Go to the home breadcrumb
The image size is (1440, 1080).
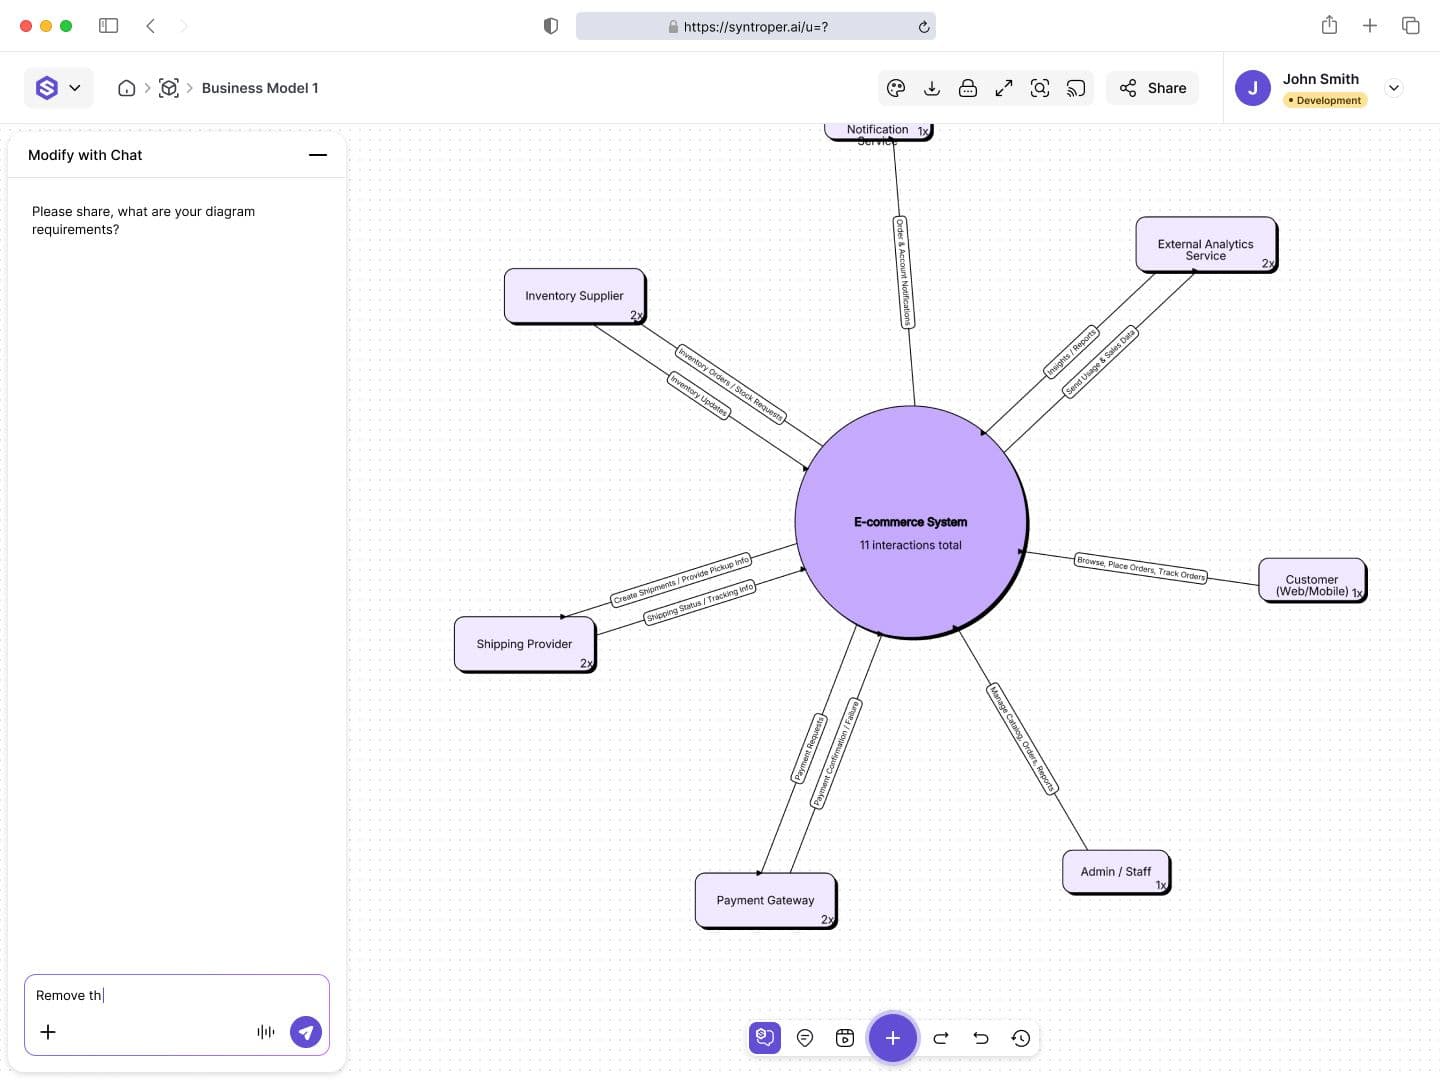point(127,88)
